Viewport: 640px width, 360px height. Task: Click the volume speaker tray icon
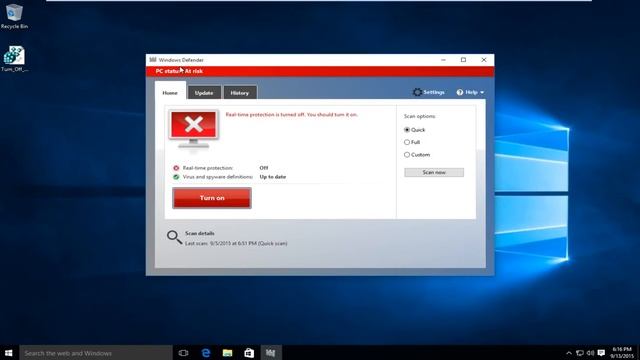tap(590, 353)
